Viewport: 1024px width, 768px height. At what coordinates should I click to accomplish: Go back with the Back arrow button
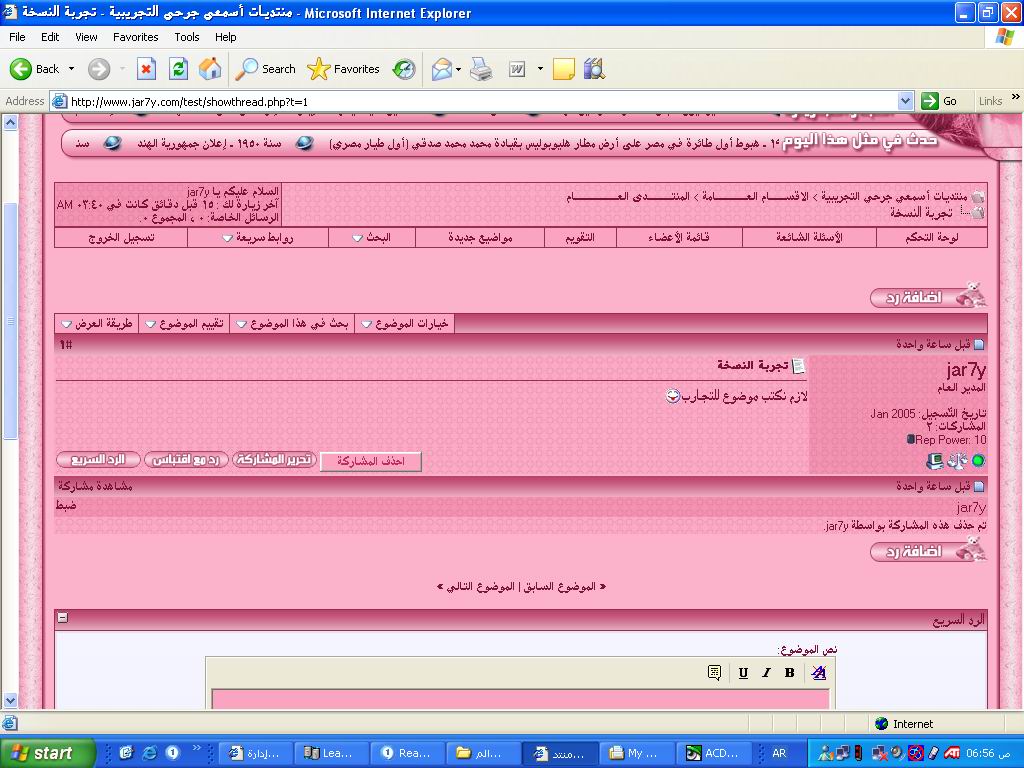click(35, 69)
